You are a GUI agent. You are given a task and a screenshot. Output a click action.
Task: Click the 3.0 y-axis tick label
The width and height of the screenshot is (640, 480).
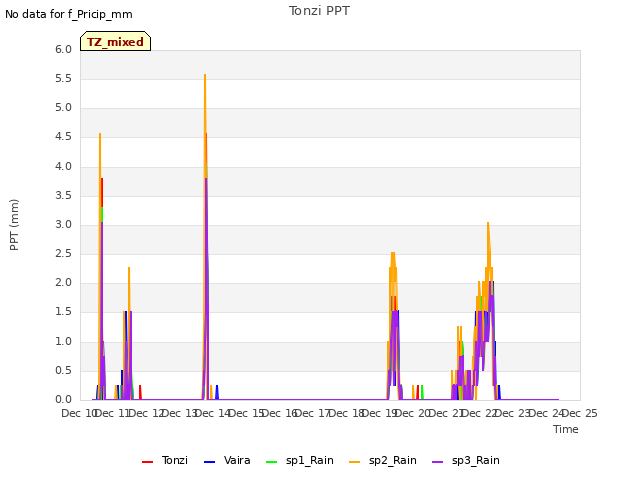63,224
